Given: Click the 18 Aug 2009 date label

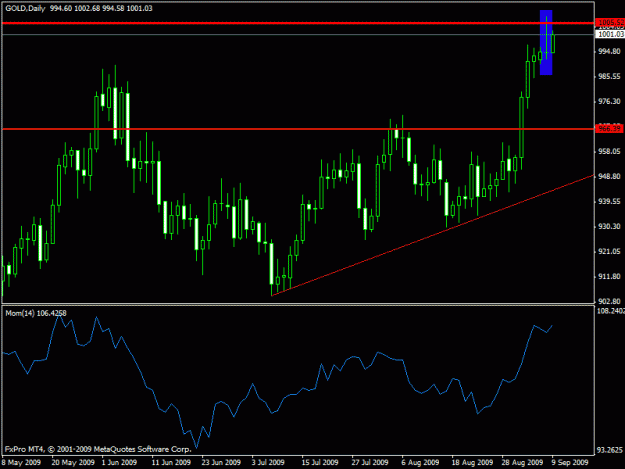Looking at the screenshot, I should (472, 462).
